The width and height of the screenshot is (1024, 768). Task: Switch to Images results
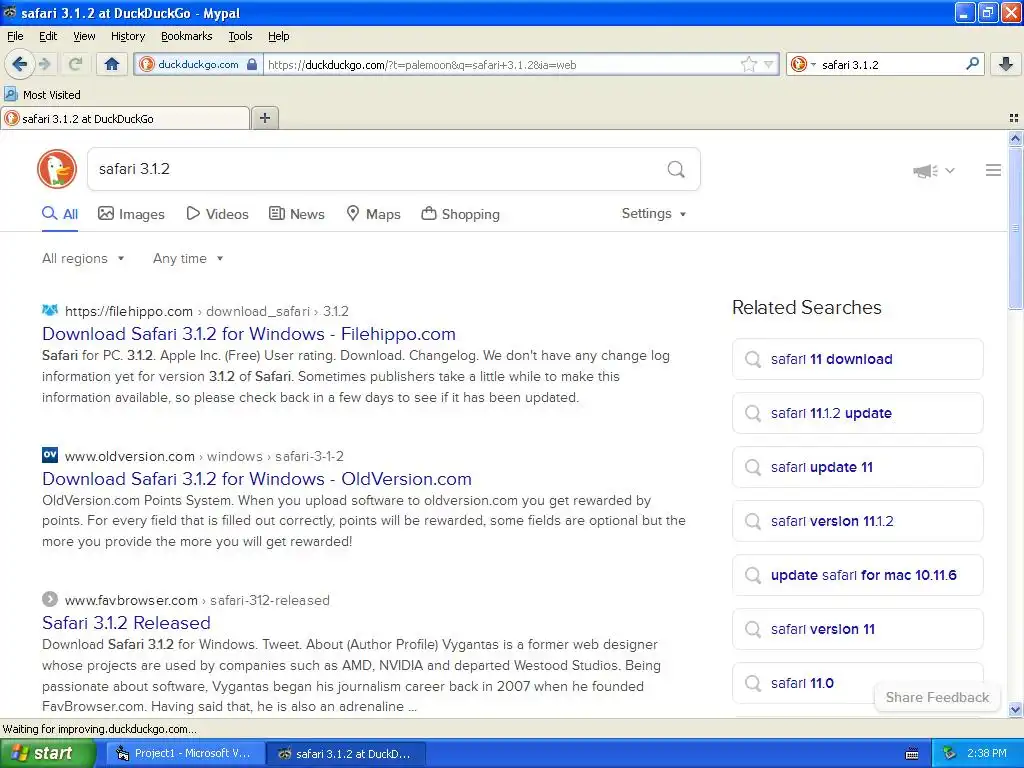(131, 214)
